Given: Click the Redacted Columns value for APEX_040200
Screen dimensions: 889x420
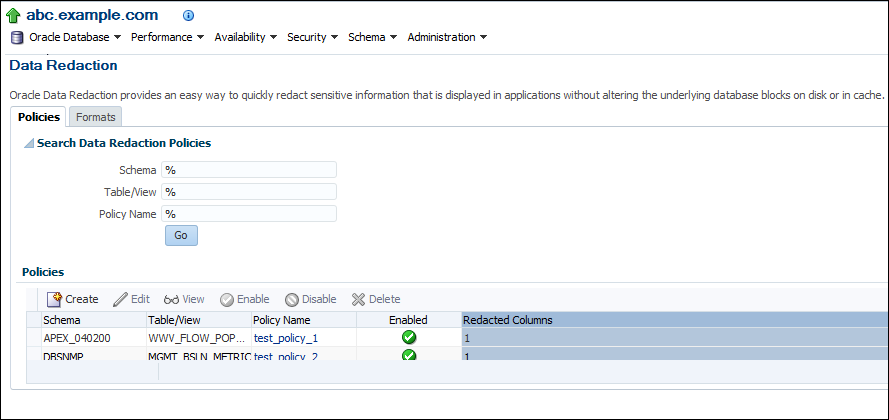Looking at the screenshot, I should (x=675, y=338).
